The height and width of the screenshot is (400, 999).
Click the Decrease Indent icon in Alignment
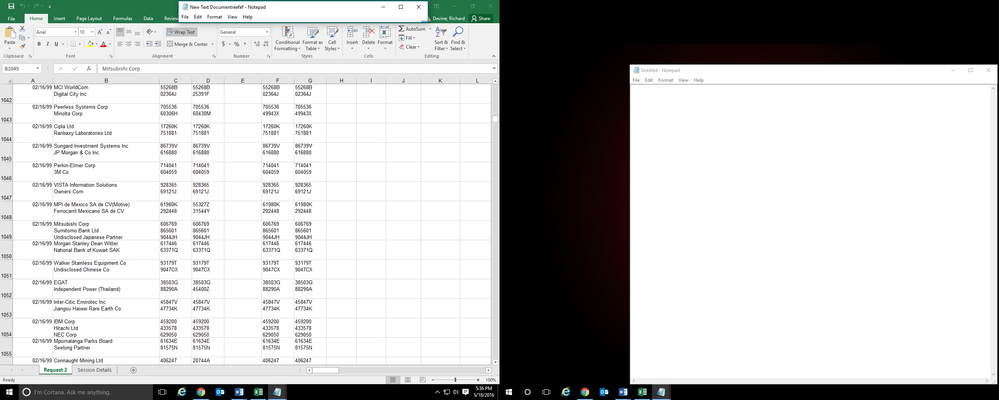point(148,44)
